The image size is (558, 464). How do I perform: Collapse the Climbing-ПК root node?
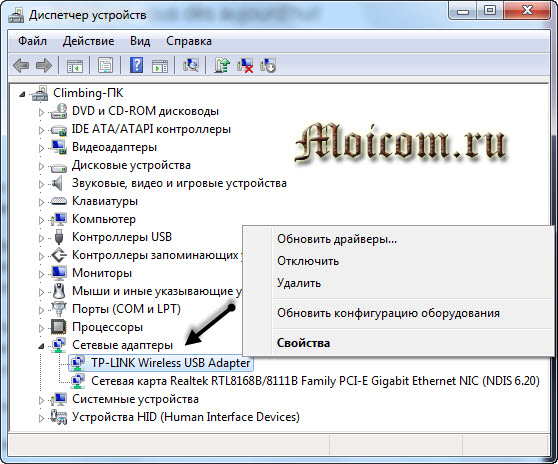(x=22, y=94)
